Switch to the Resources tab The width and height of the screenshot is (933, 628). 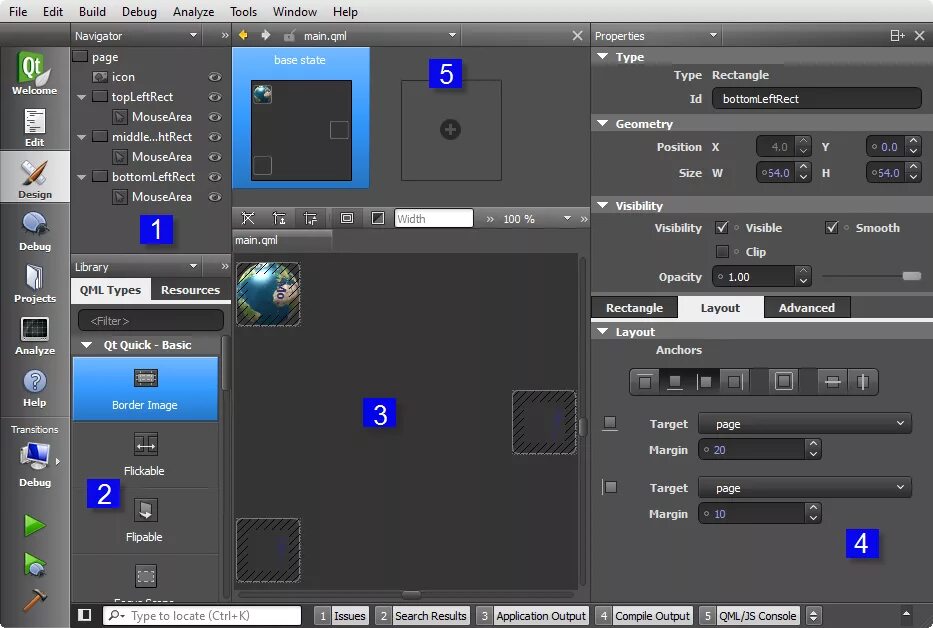click(190, 290)
